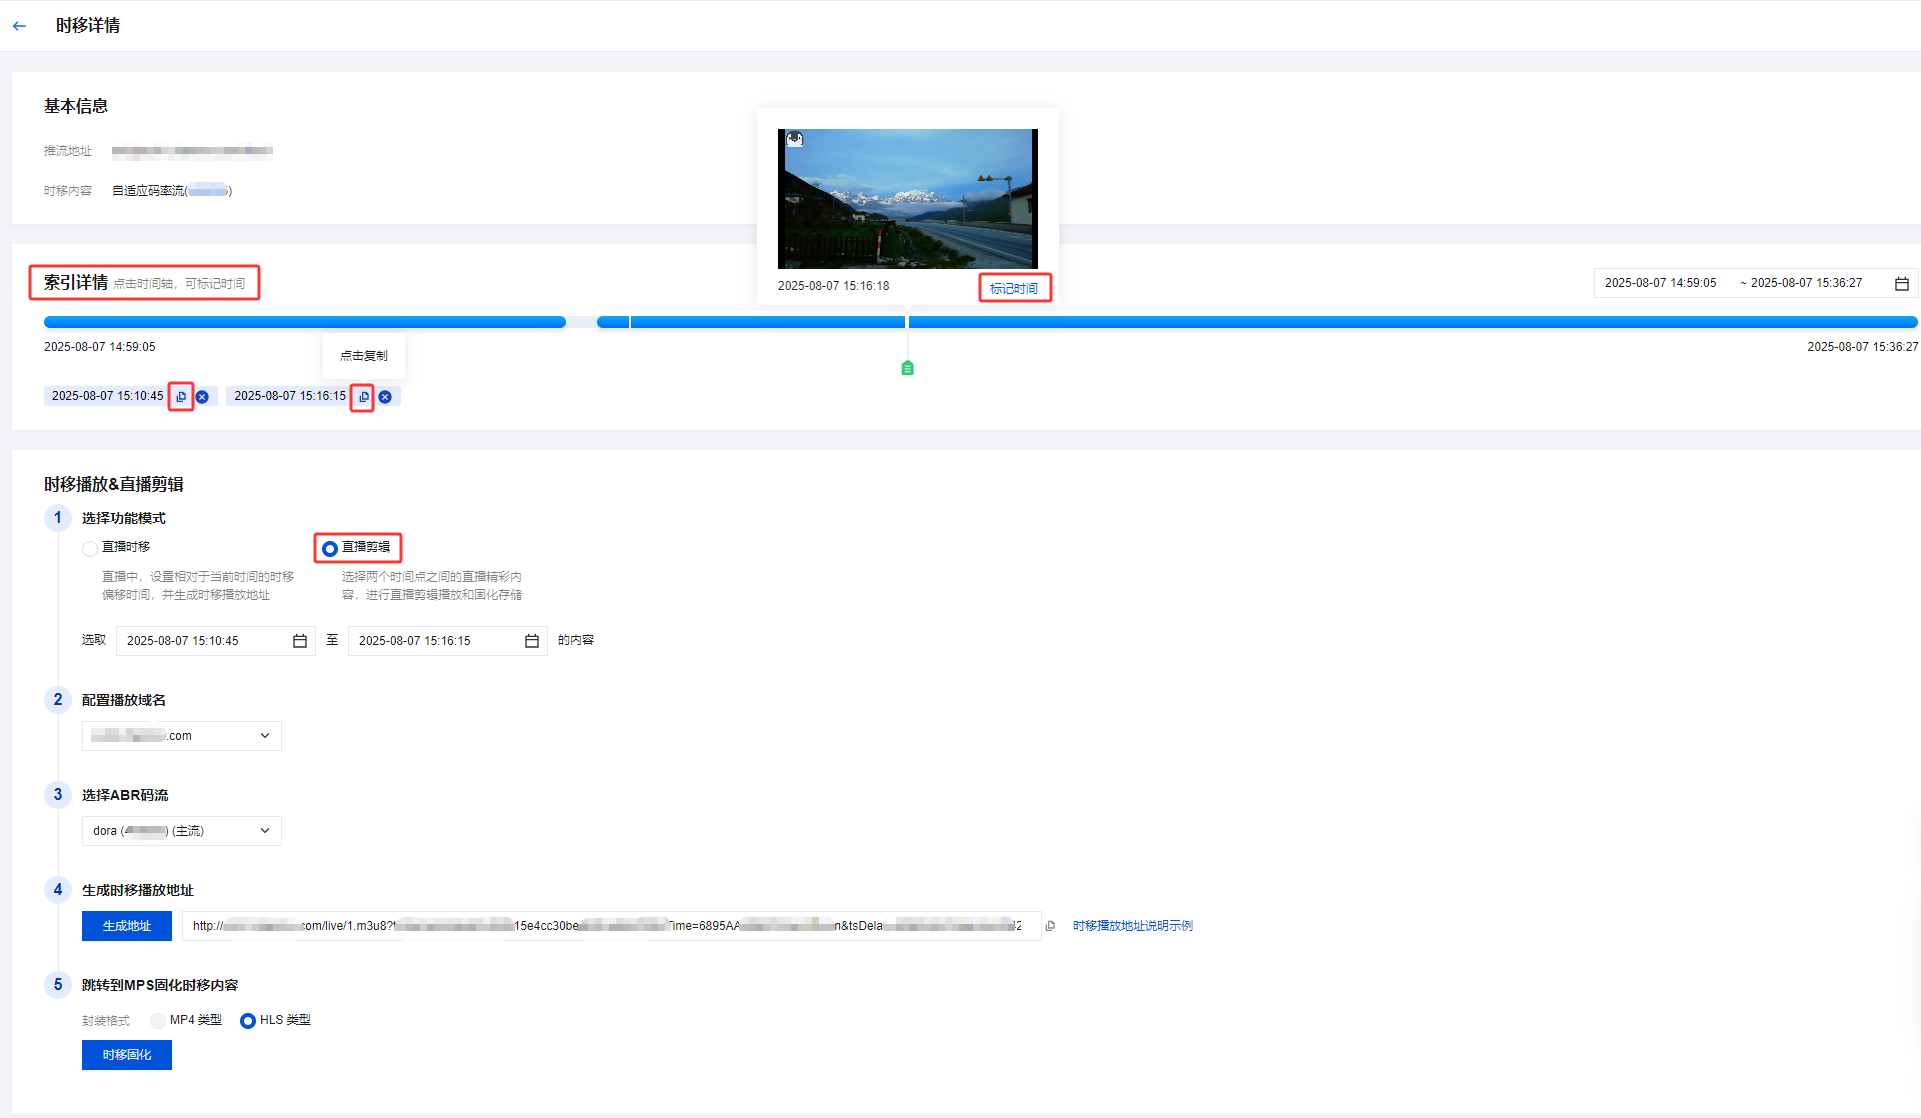Click the back arrow beside 时移详情

(x=19, y=26)
